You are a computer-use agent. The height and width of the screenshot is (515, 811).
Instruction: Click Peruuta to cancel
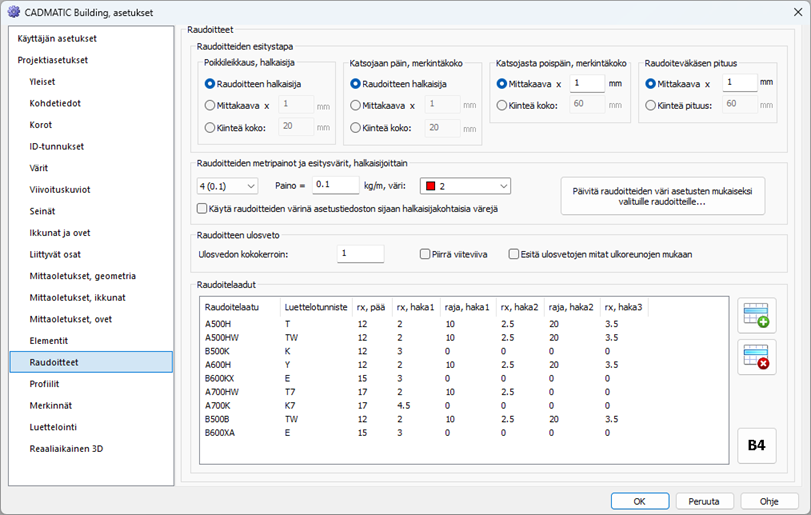tap(703, 501)
